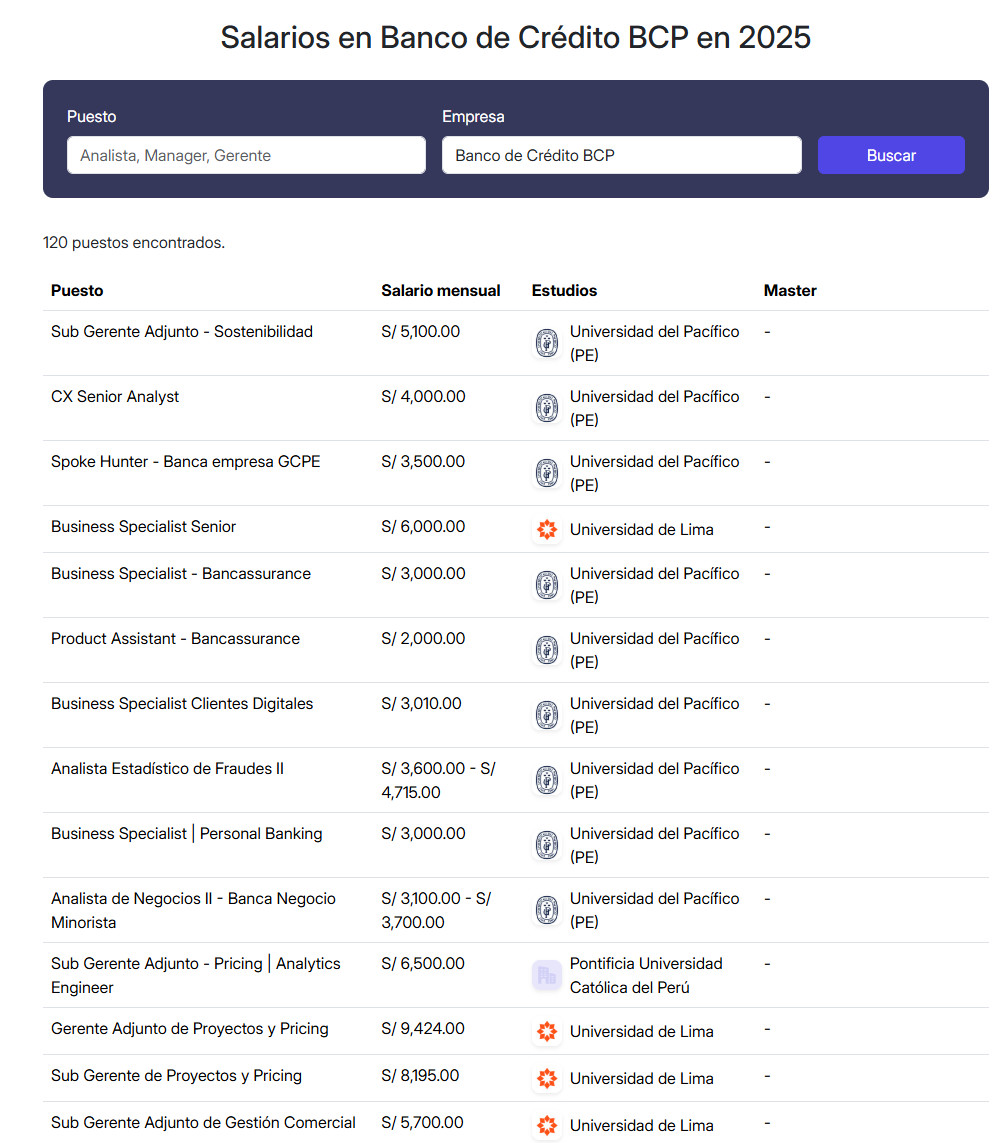Open Sub Gerente Adjunto - Sostenibilidad position
The width and height of the screenshot is (1005, 1143).
181,332
